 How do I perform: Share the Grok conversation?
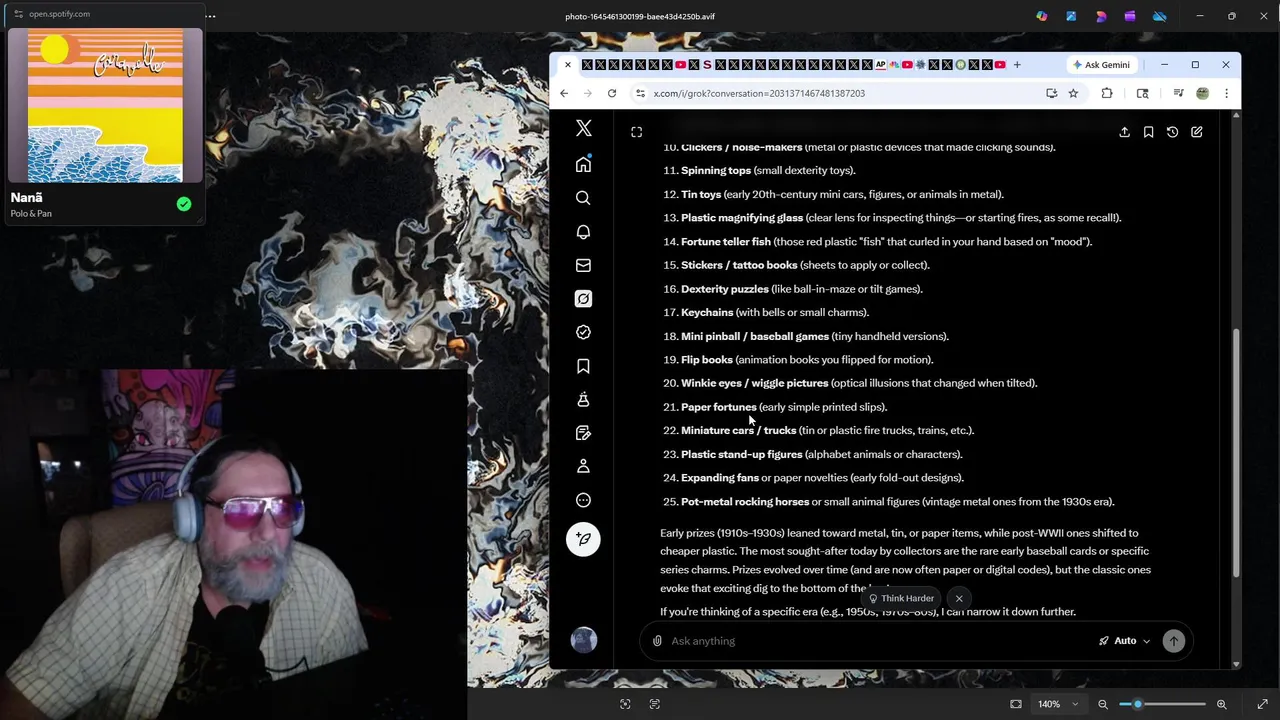1124,132
